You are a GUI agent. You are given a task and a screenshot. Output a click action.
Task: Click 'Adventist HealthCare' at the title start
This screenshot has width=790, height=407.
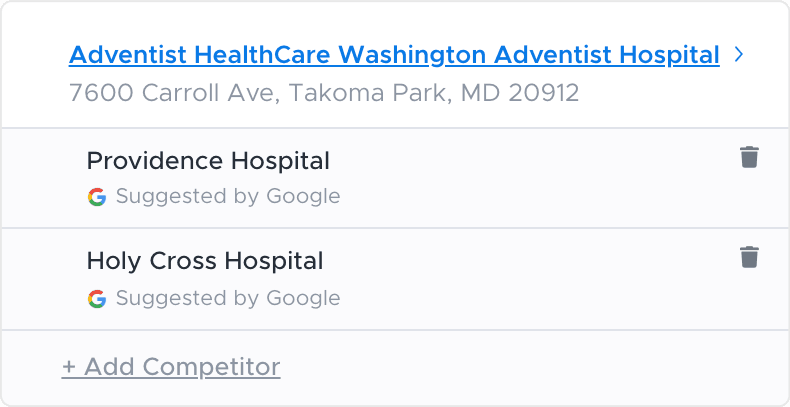coord(200,55)
